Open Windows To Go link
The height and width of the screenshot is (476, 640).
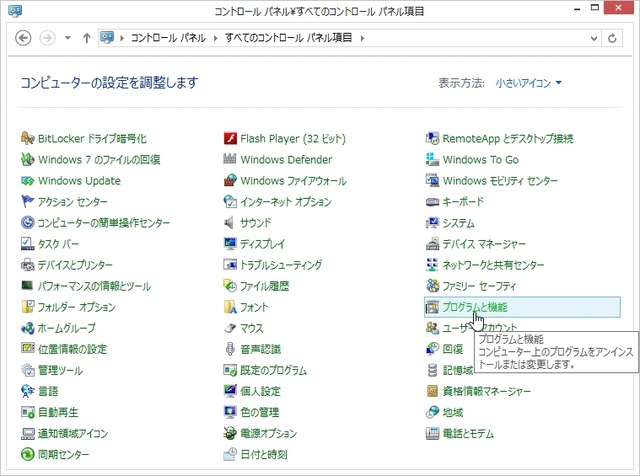[480, 160]
